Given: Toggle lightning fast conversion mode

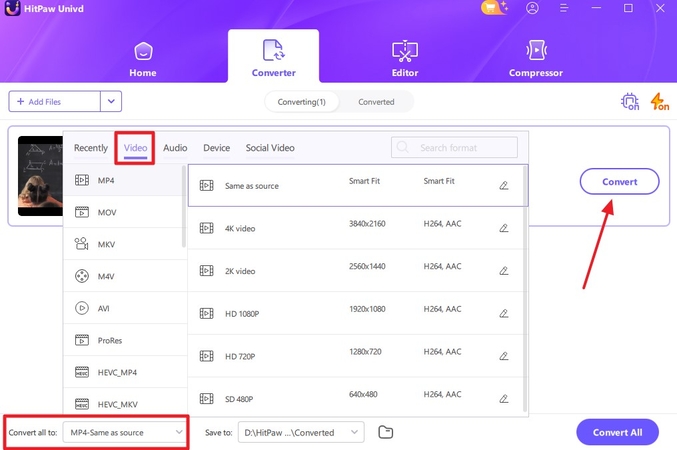Looking at the screenshot, I should (659, 101).
